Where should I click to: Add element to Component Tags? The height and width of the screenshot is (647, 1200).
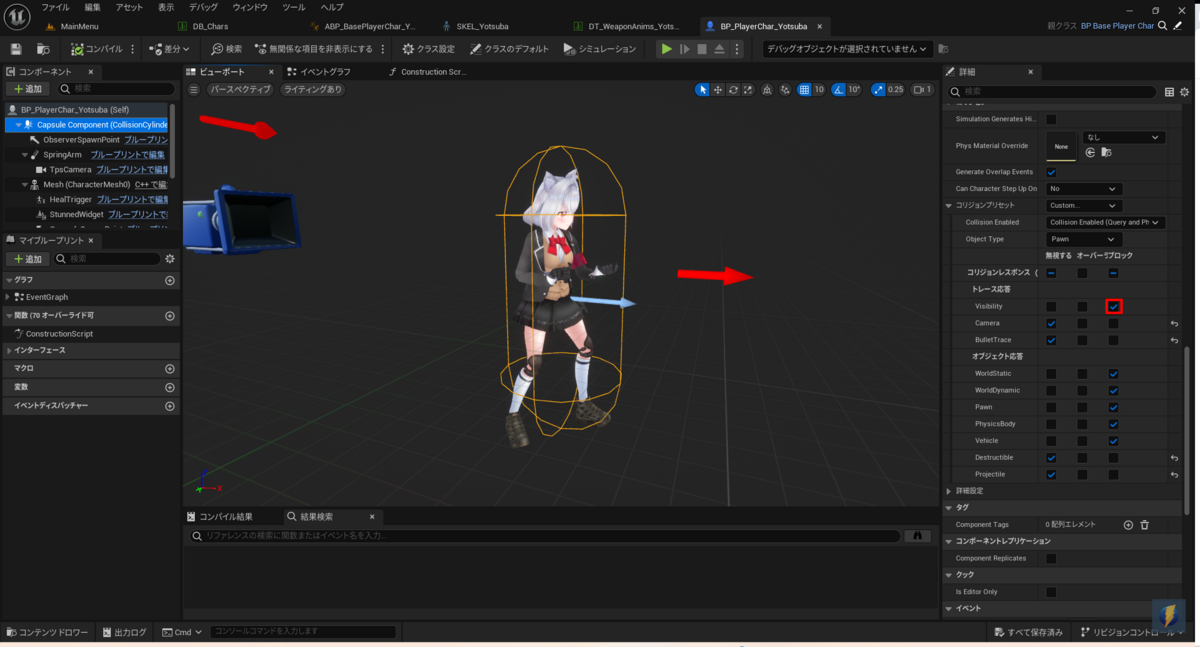(1128, 524)
